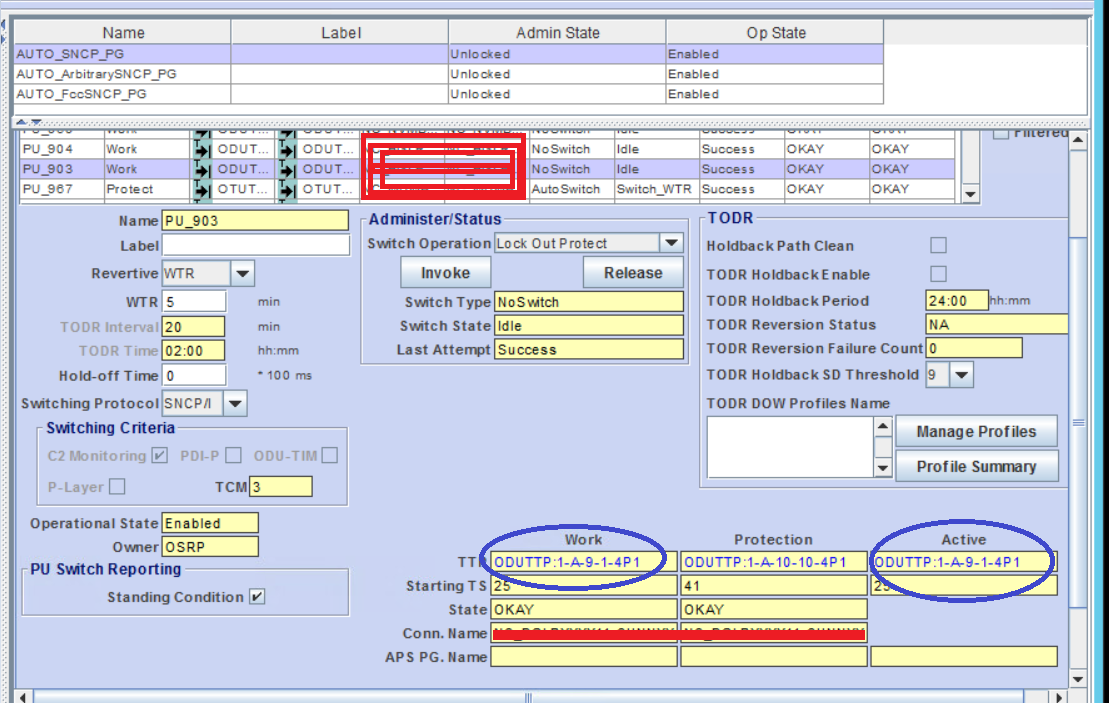Screen dimensions: 1109x703
Task: Click the TCM field
Action: coord(281,487)
